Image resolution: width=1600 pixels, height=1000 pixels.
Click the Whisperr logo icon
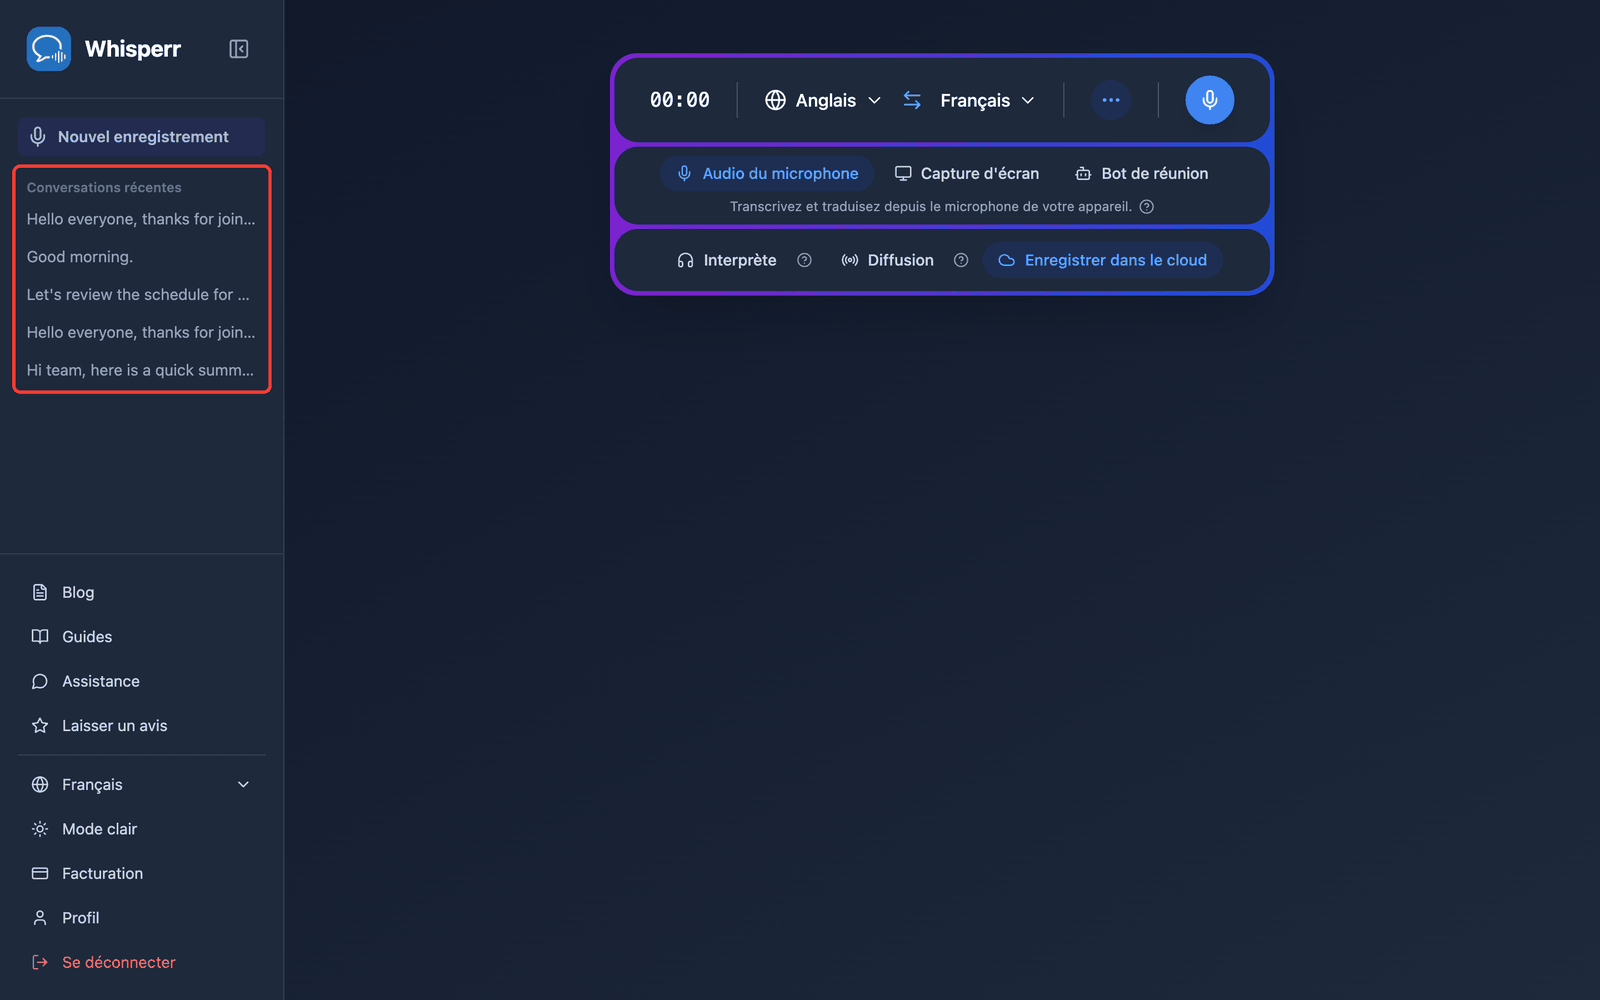48,49
